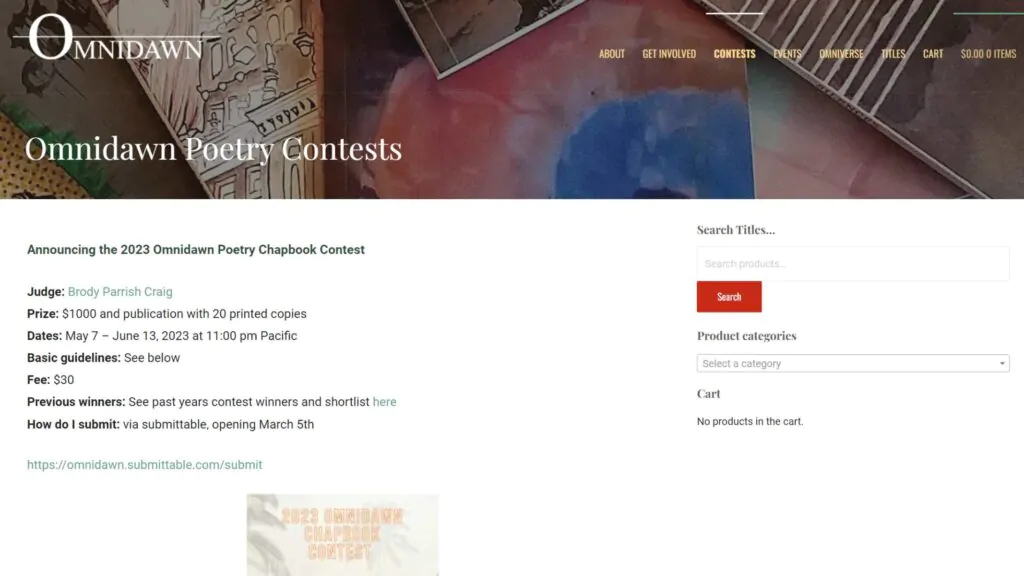
Task: Open the Events menu item
Action: point(787,54)
